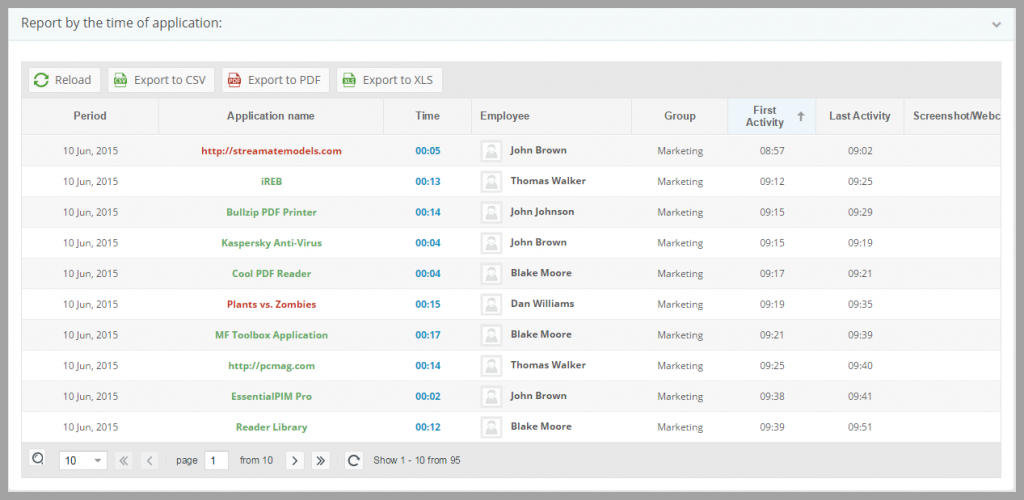Go to the first page

coord(123,460)
